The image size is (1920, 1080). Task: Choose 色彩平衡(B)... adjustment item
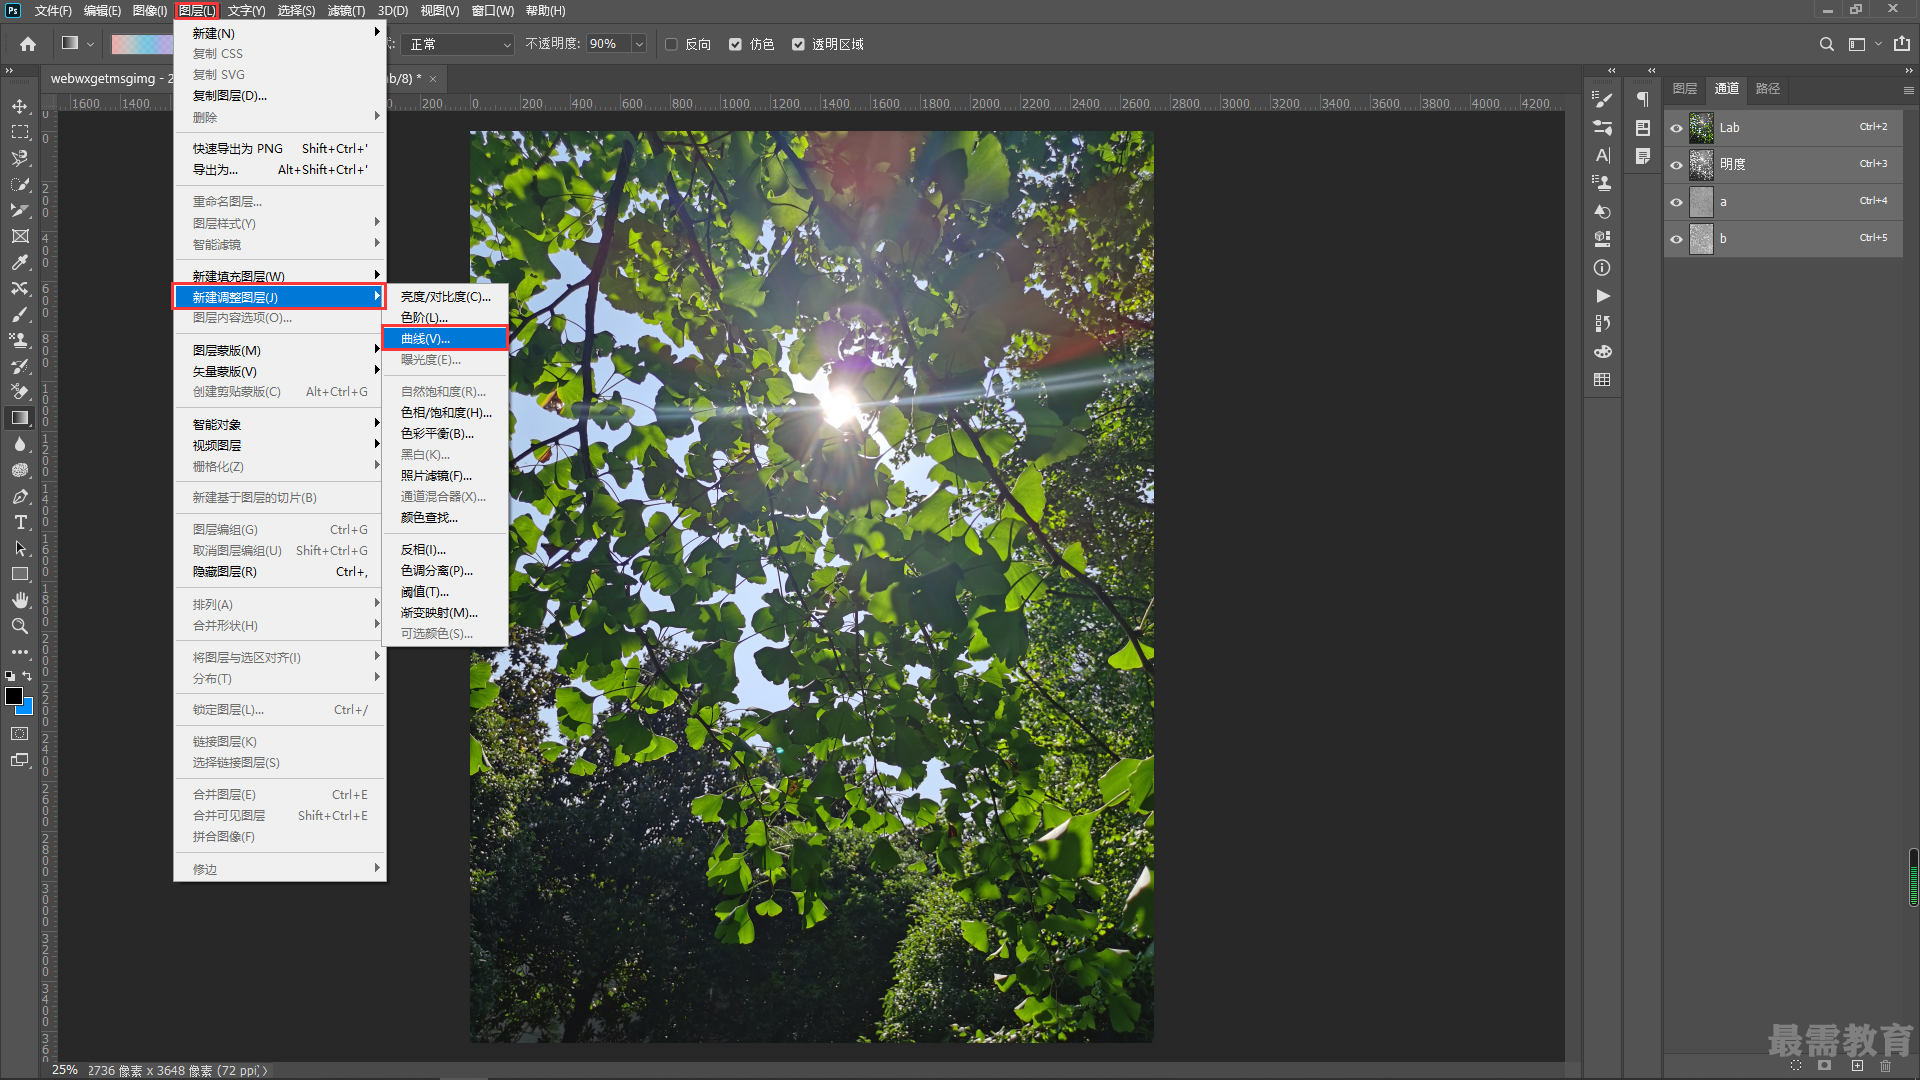point(445,433)
